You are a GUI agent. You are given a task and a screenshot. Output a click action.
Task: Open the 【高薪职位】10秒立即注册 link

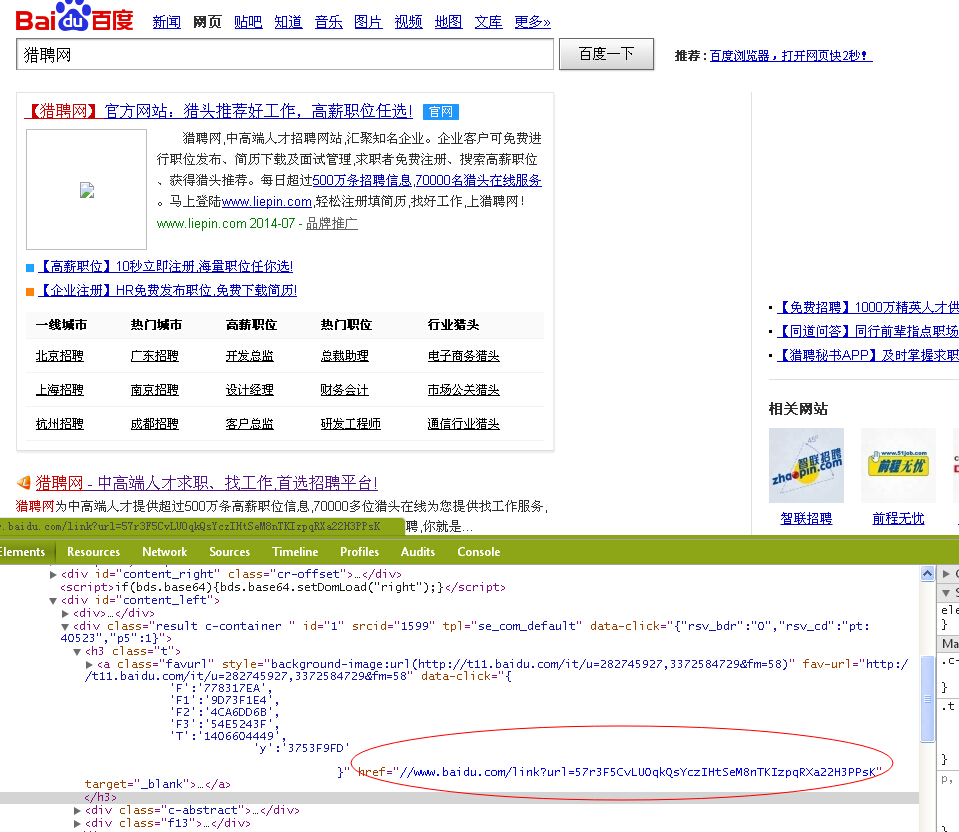[x=165, y=266]
